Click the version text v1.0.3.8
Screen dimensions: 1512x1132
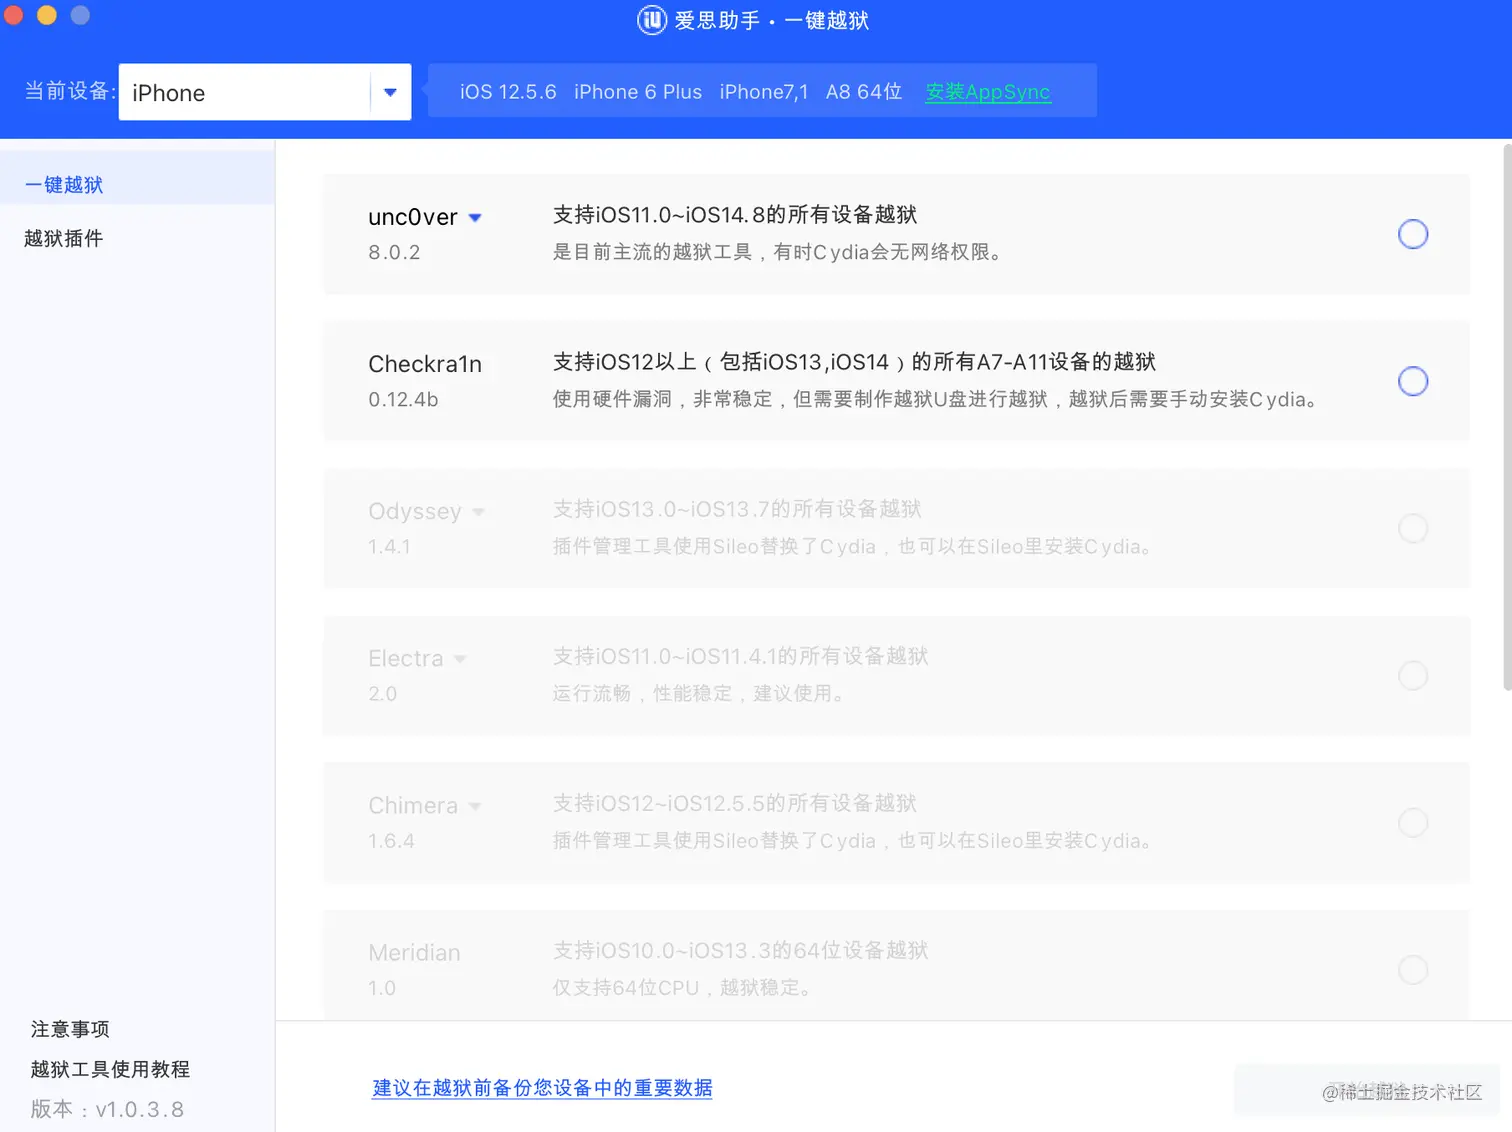pos(140,1109)
